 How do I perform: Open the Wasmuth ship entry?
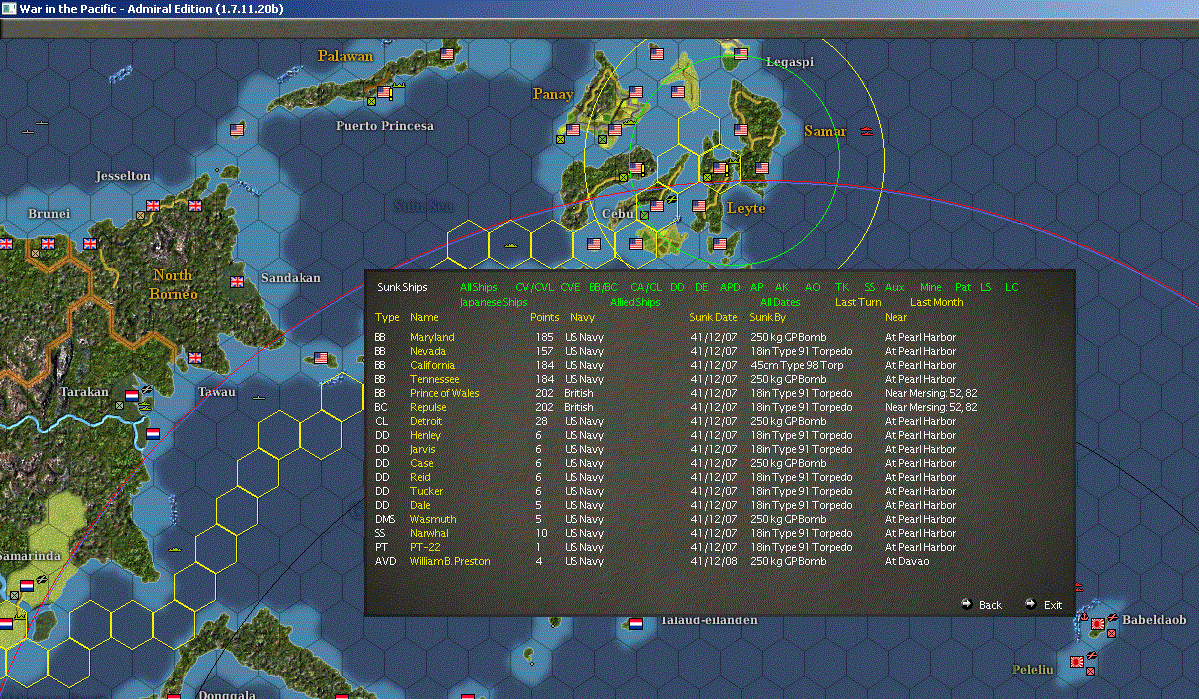tap(433, 519)
